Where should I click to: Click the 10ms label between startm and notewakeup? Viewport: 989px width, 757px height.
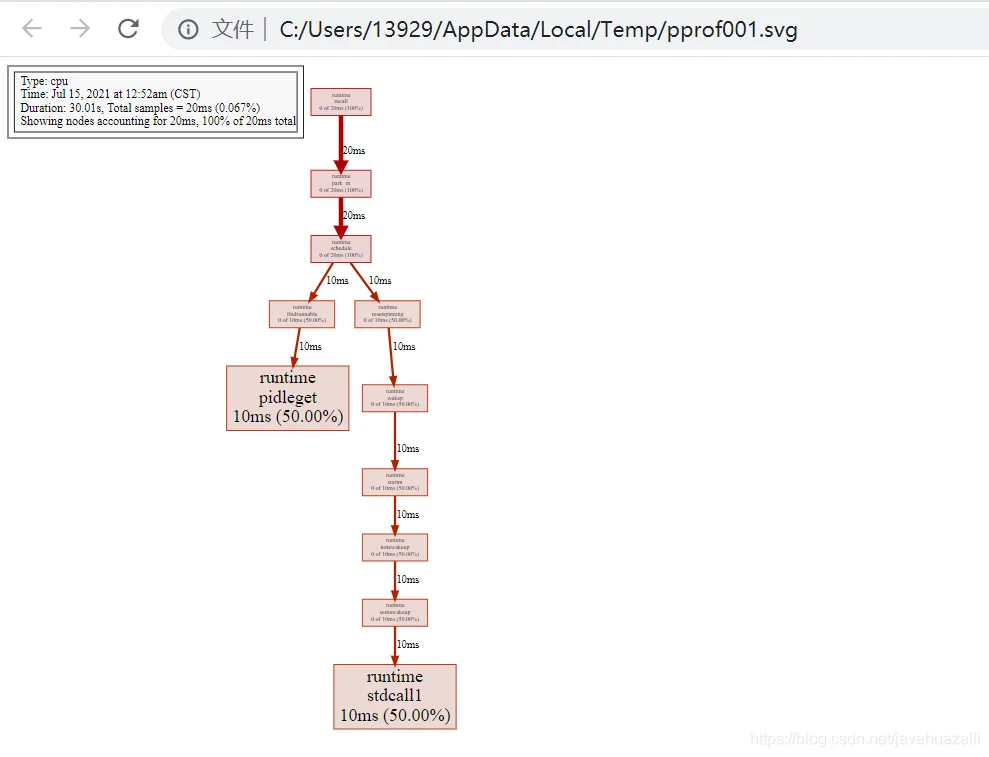408,515
